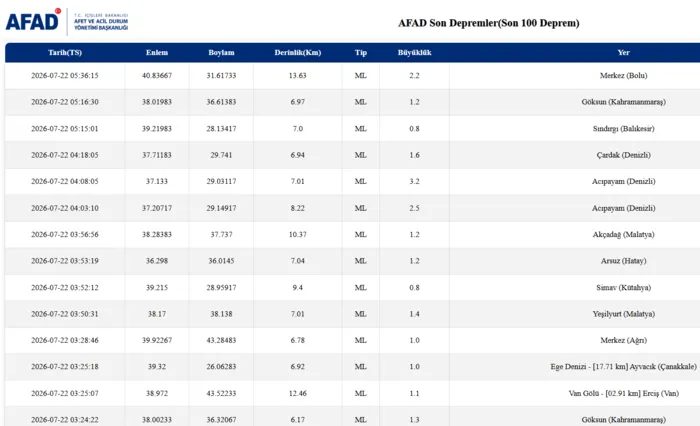Select date cell 2026-07-22 03:53:19

coord(65,261)
